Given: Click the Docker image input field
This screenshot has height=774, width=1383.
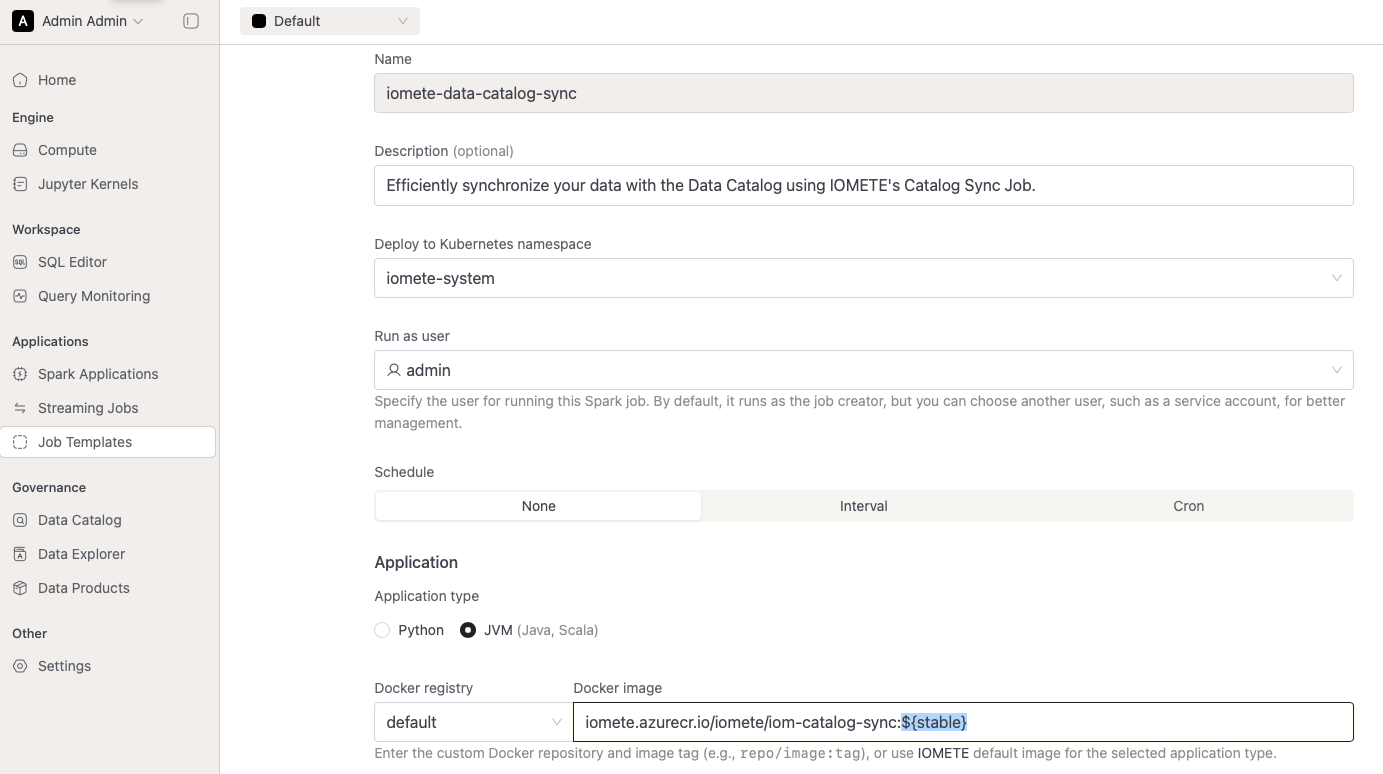Looking at the screenshot, I should [963, 722].
